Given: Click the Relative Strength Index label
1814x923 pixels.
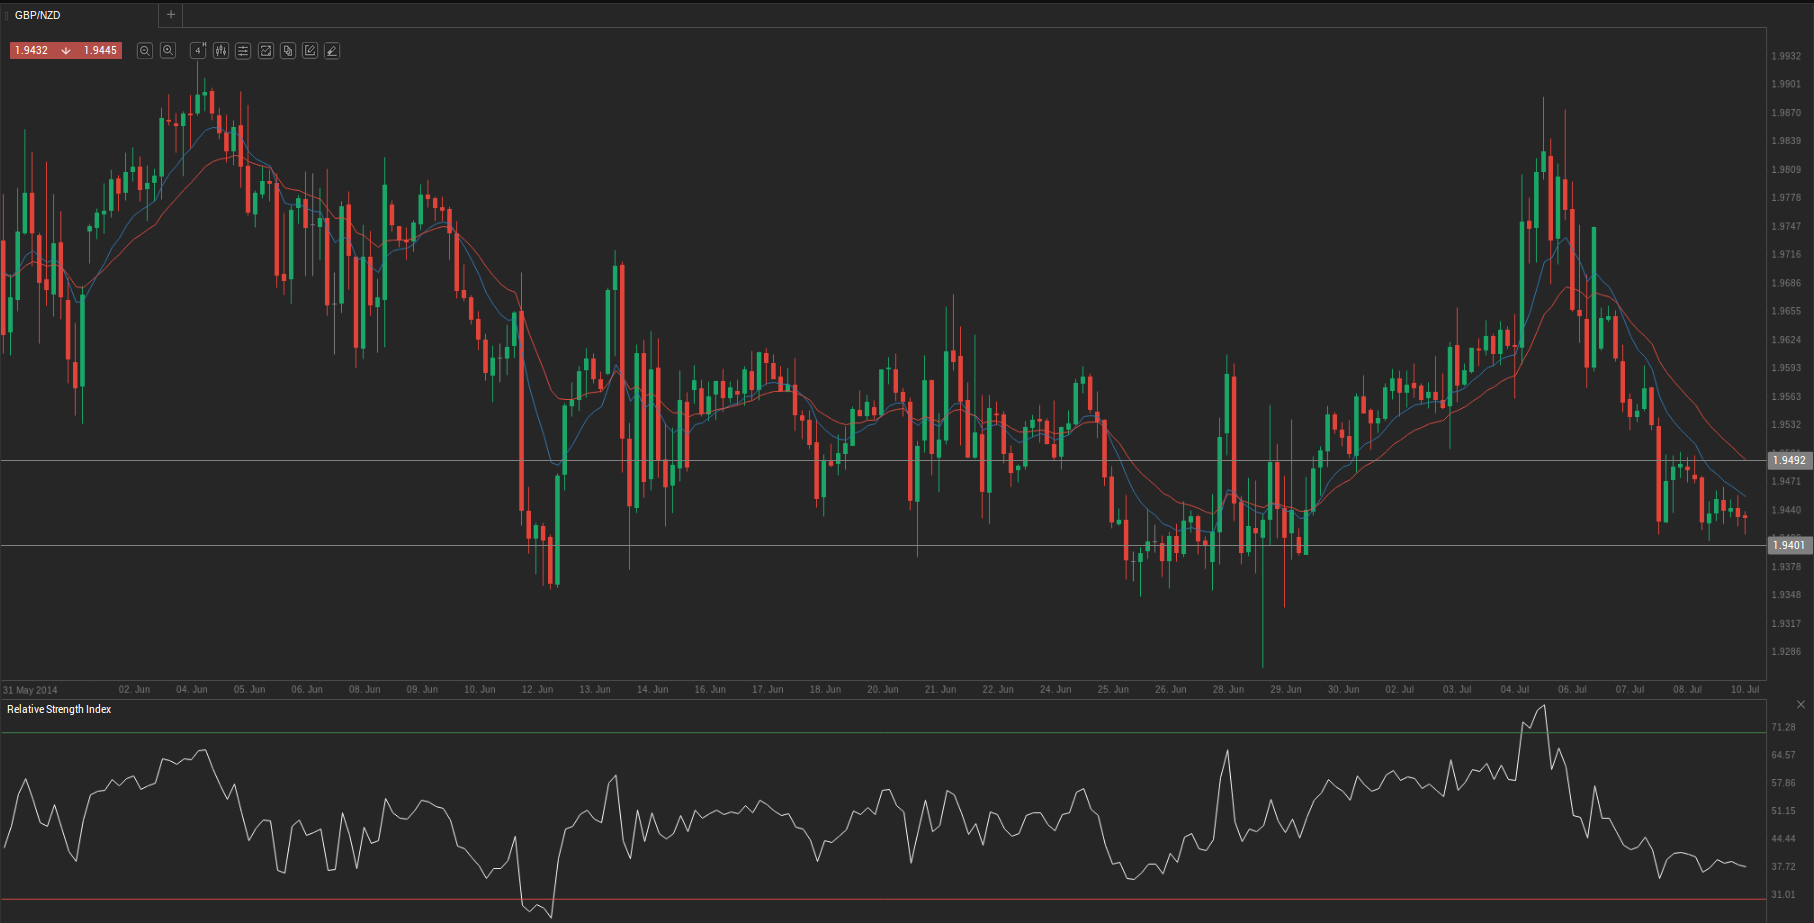Looking at the screenshot, I should pyautogui.click(x=59, y=709).
